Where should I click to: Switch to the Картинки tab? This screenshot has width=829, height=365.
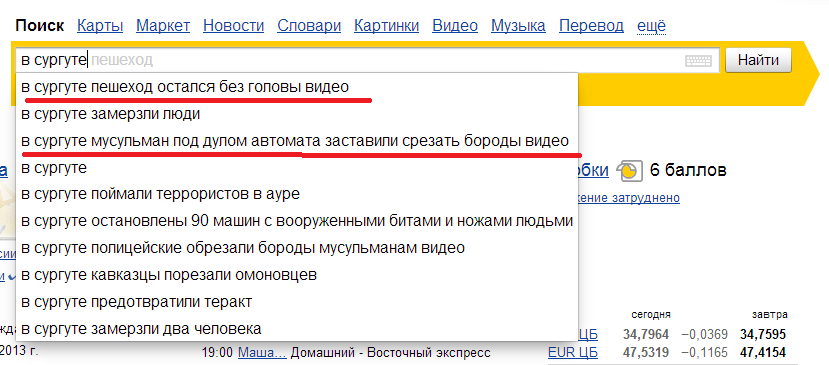coord(386,25)
